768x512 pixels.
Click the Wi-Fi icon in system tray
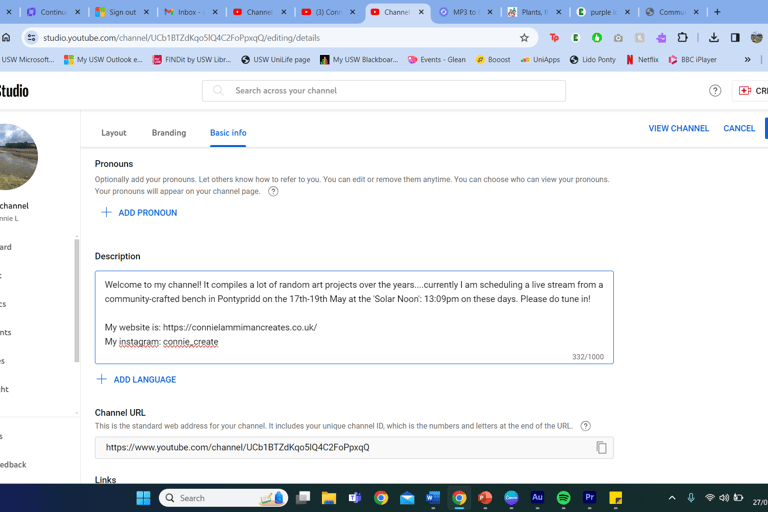(709, 498)
